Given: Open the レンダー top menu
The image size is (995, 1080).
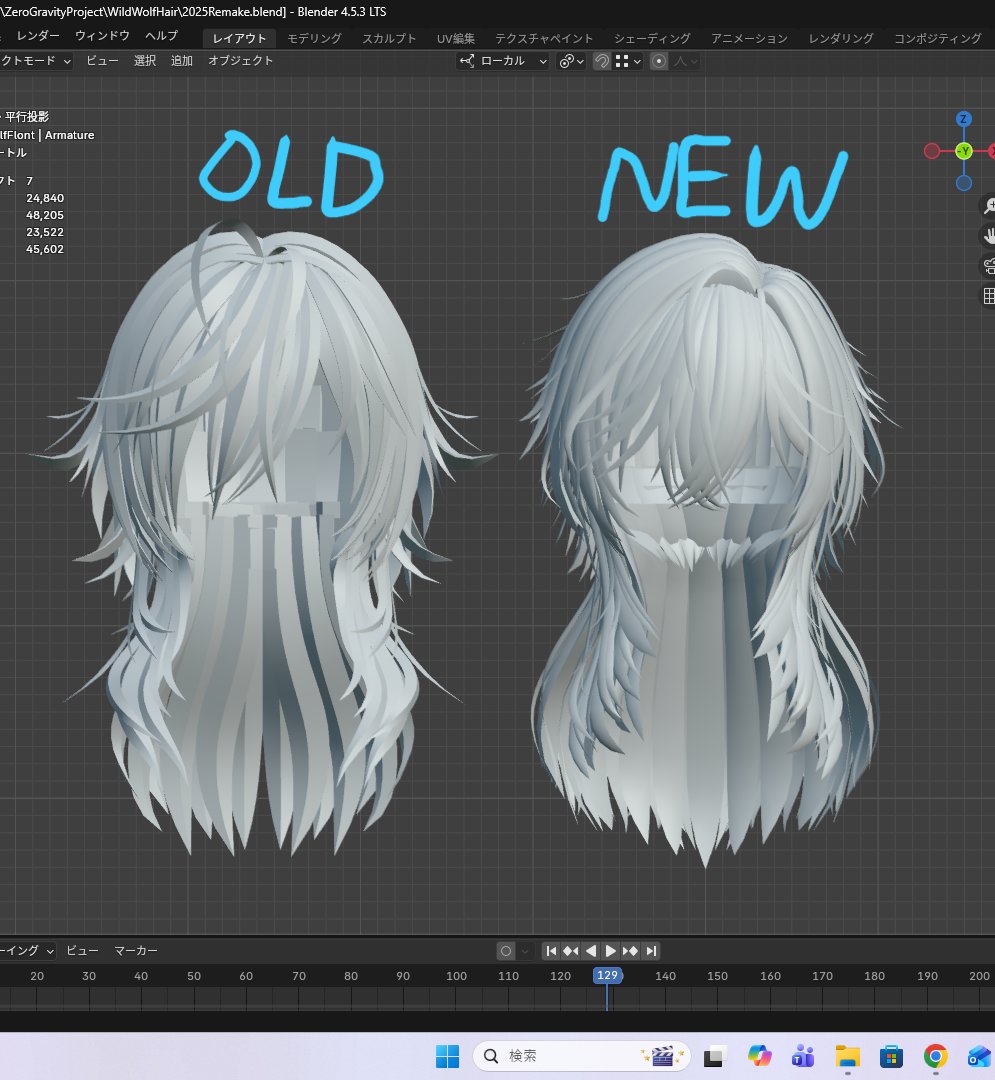Looking at the screenshot, I should tap(38, 36).
